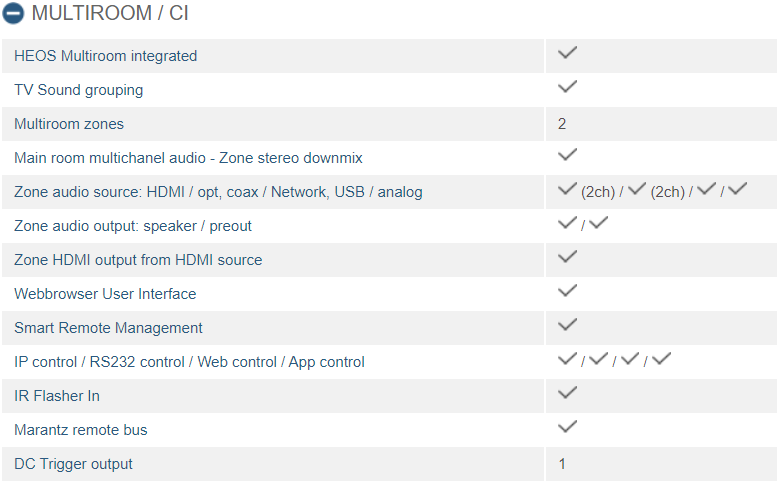The width and height of the screenshot is (777, 481).
Task: Click the Webbrowser User Interface checkmark
Action: click(567, 291)
